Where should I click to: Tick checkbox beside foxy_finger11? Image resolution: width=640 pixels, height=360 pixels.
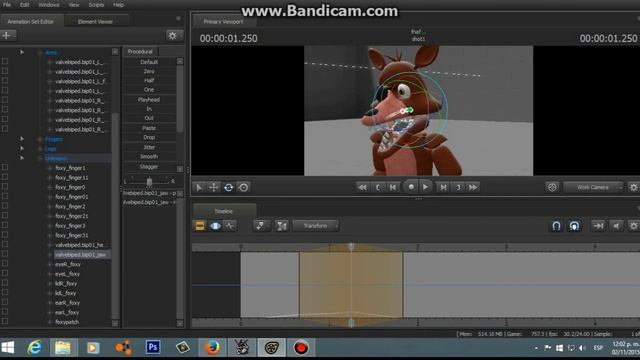5,178
